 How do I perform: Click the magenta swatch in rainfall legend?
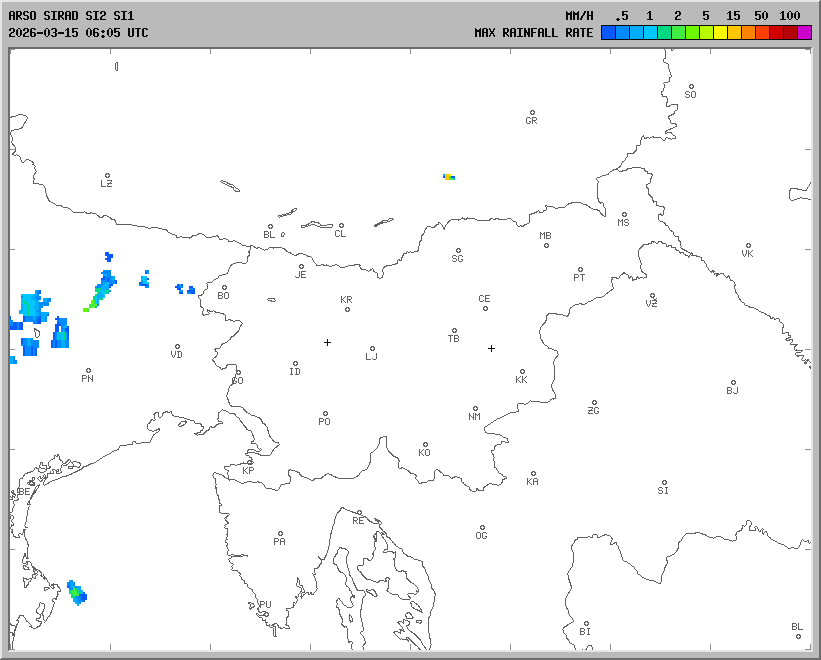pyautogui.click(x=805, y=33)
